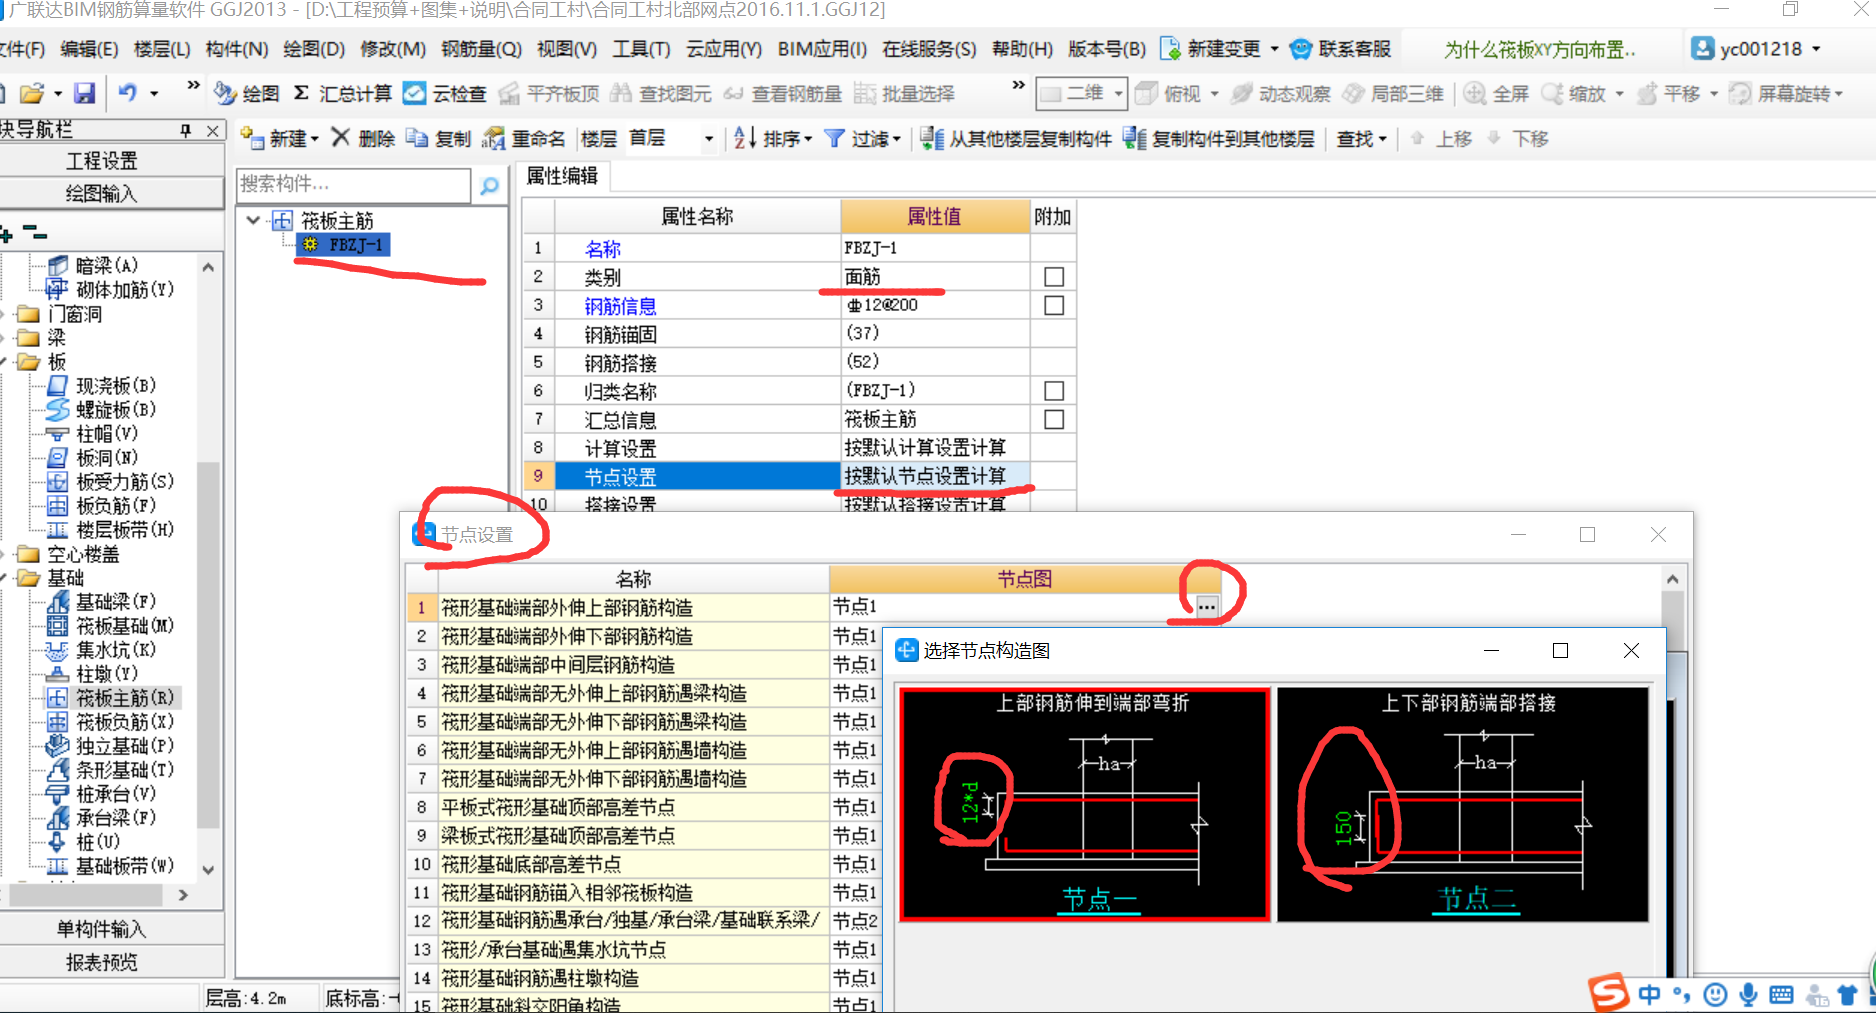Select the 节点二 node diagram thumbnail
This screenshot has height=1013, width=1876.
tap(1463, 803)
